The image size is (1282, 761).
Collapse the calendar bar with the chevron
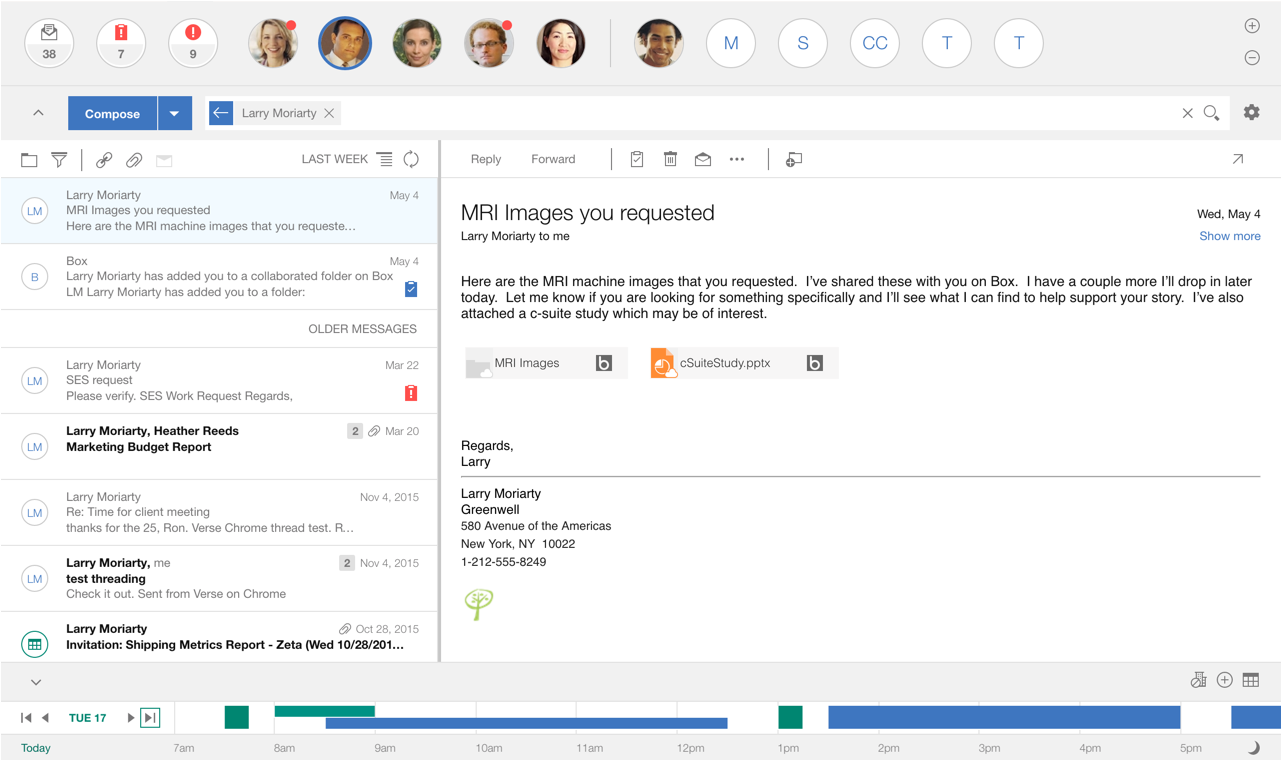coord(36,682)
